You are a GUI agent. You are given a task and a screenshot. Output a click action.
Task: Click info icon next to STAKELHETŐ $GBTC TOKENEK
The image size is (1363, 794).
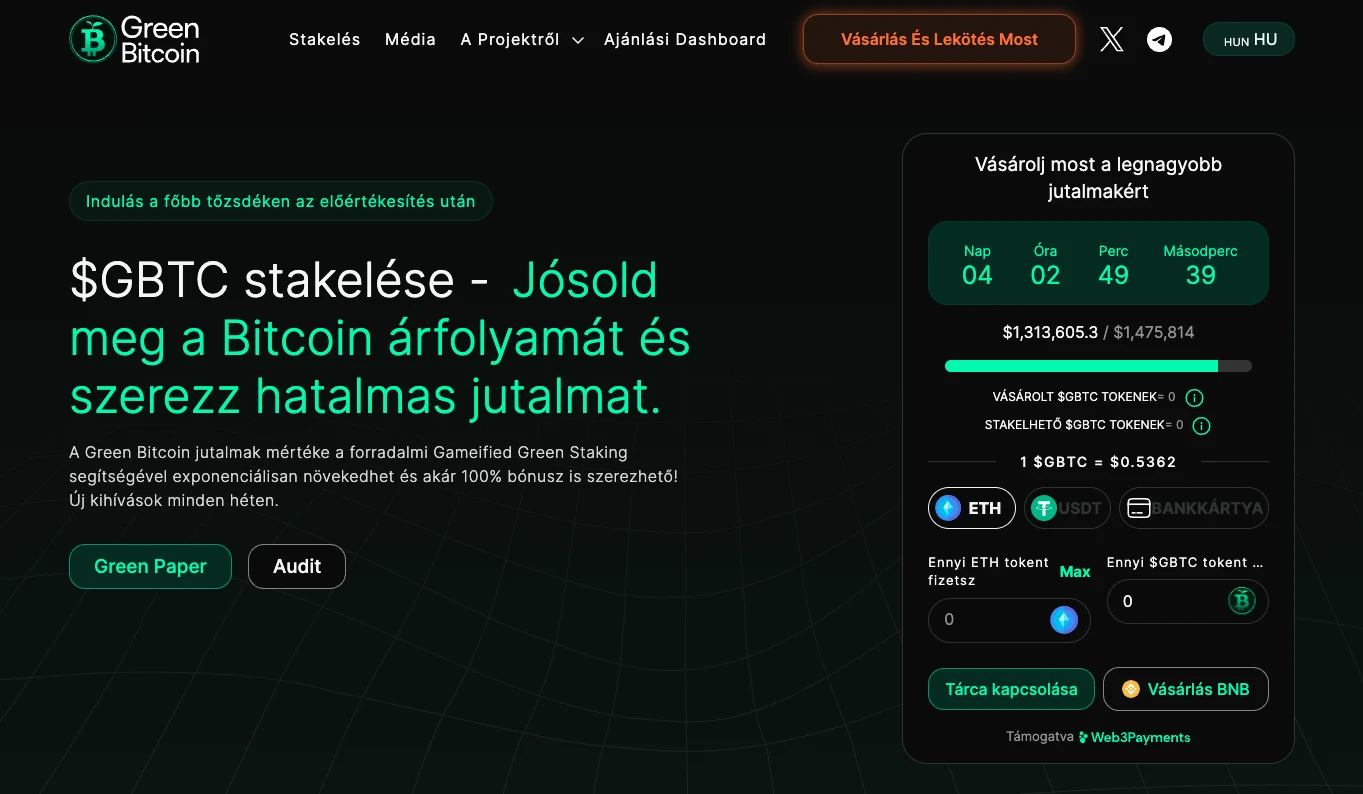tap(1202, 426)
